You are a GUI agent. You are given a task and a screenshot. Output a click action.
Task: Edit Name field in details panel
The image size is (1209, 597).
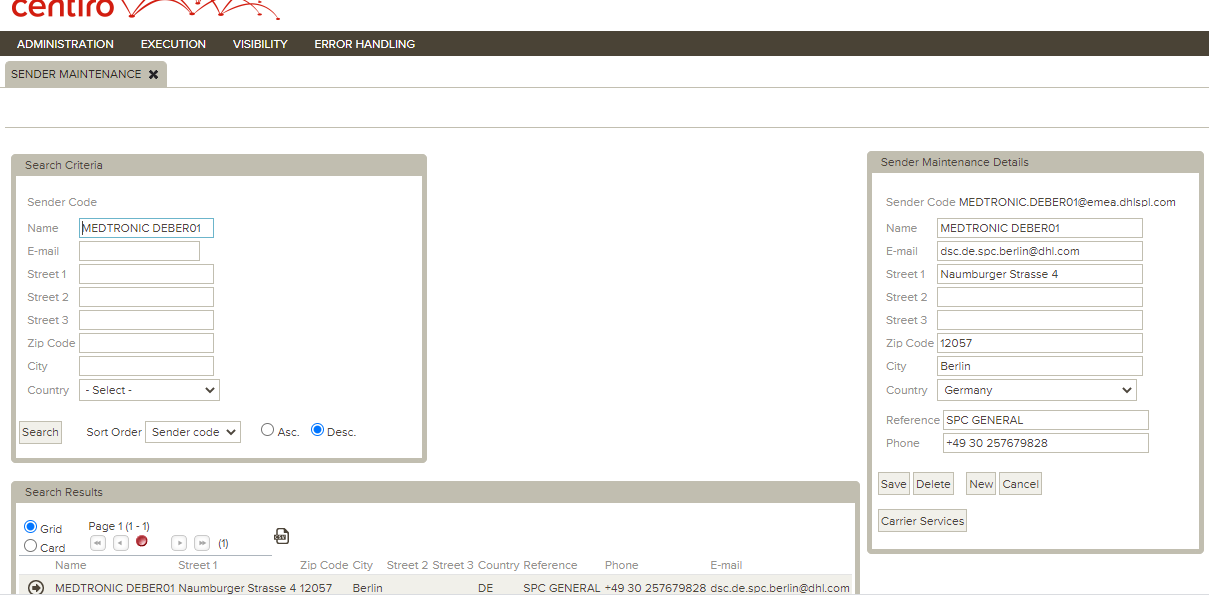coord(1040,228)
